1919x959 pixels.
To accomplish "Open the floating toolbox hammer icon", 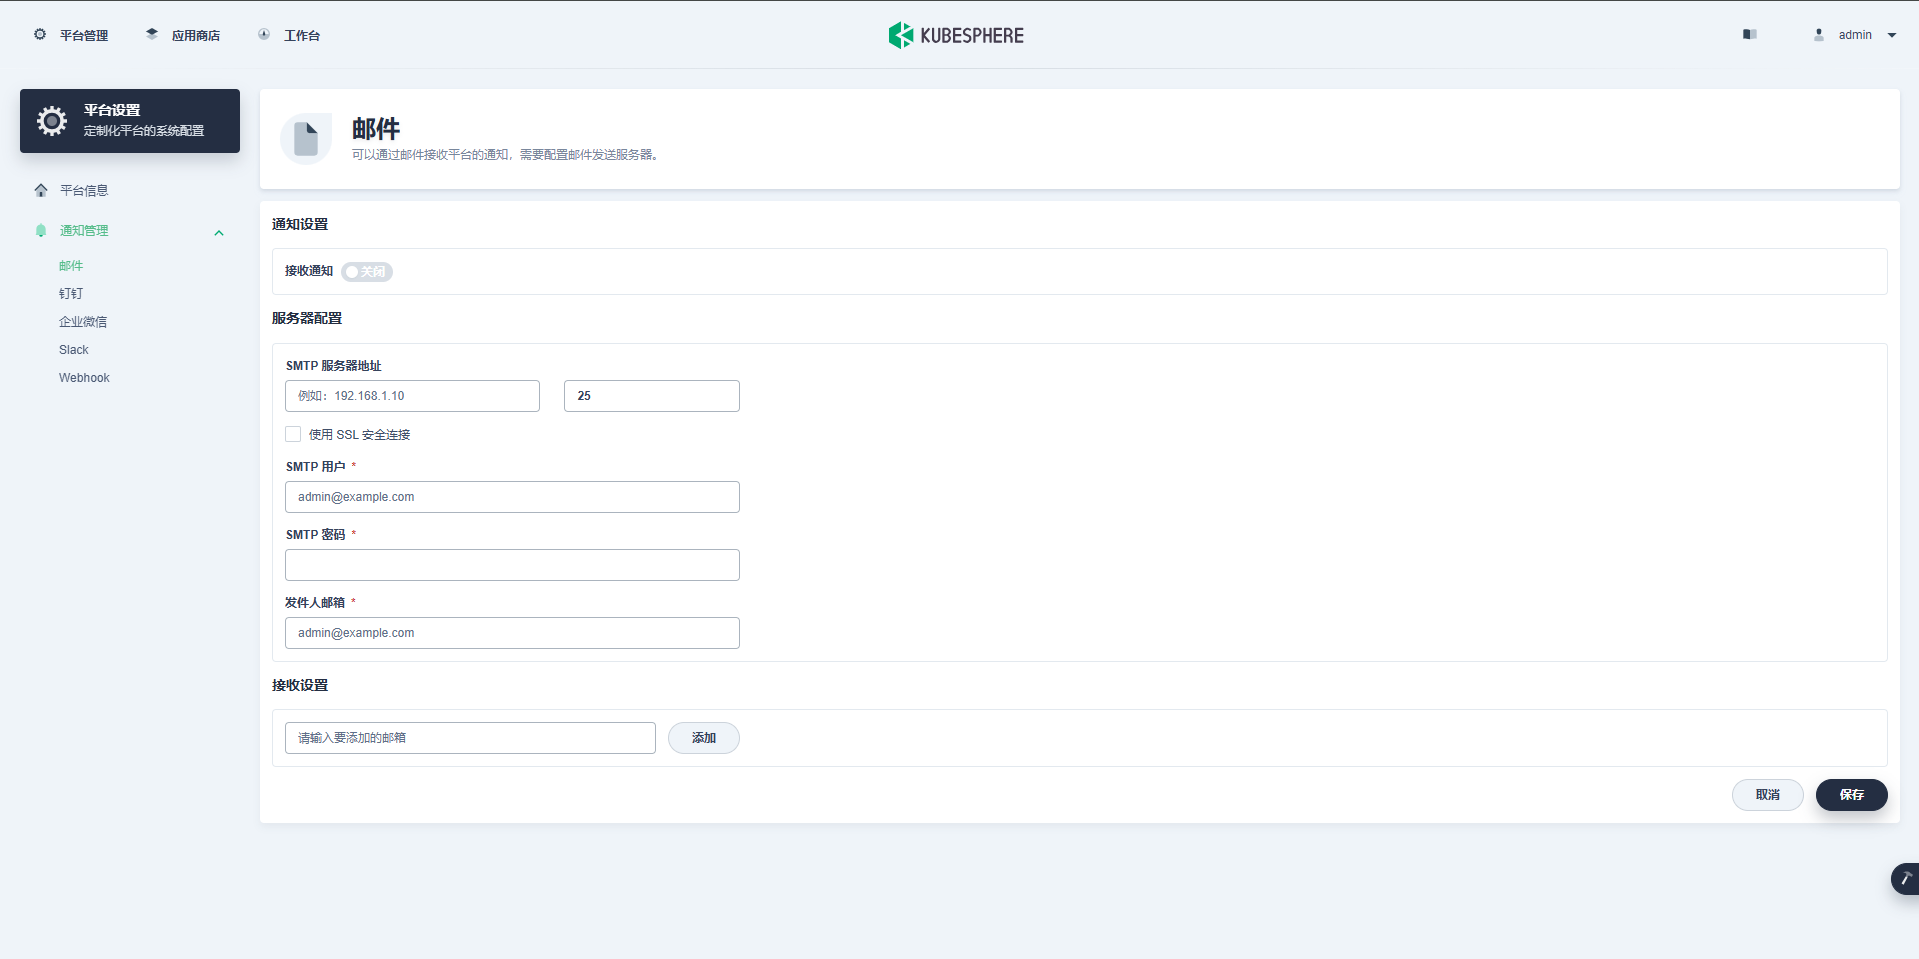I will click(1905, 878).
